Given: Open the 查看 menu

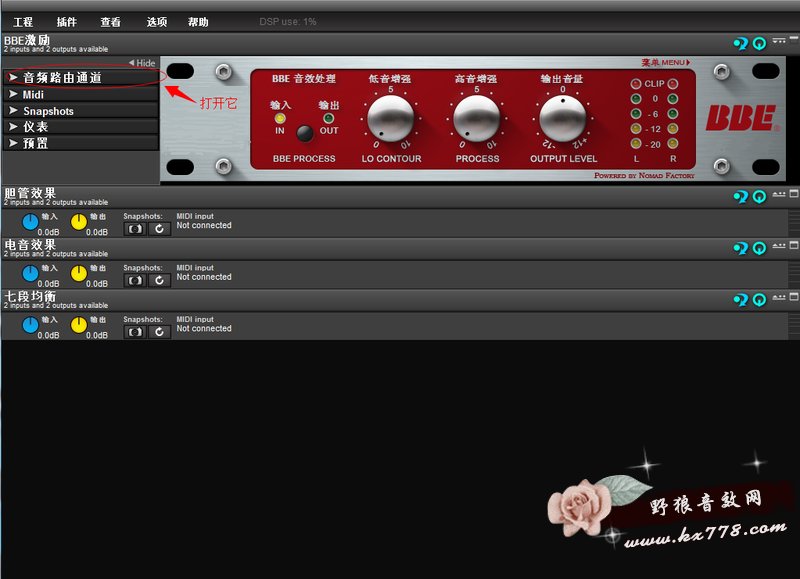Looking at the screenshot, I should pos(110,22).
